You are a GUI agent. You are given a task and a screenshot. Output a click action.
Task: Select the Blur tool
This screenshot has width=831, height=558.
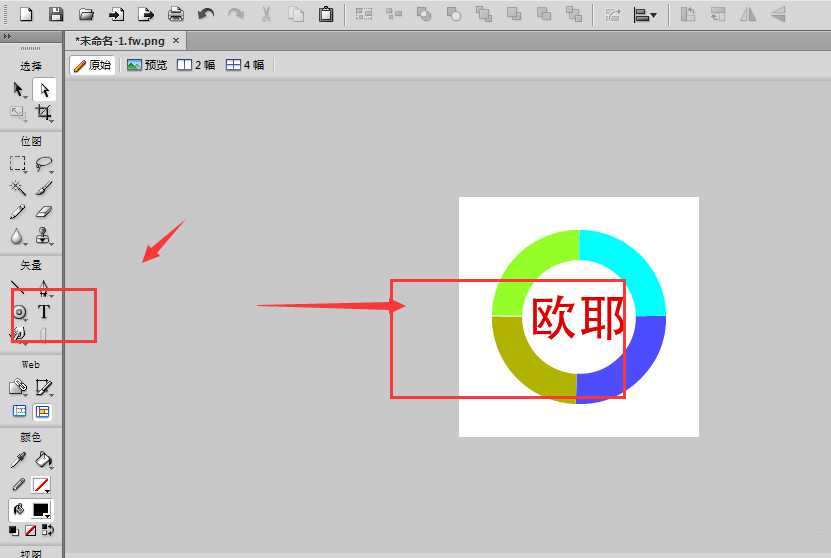pyautogui.click(x=17, y=236)
